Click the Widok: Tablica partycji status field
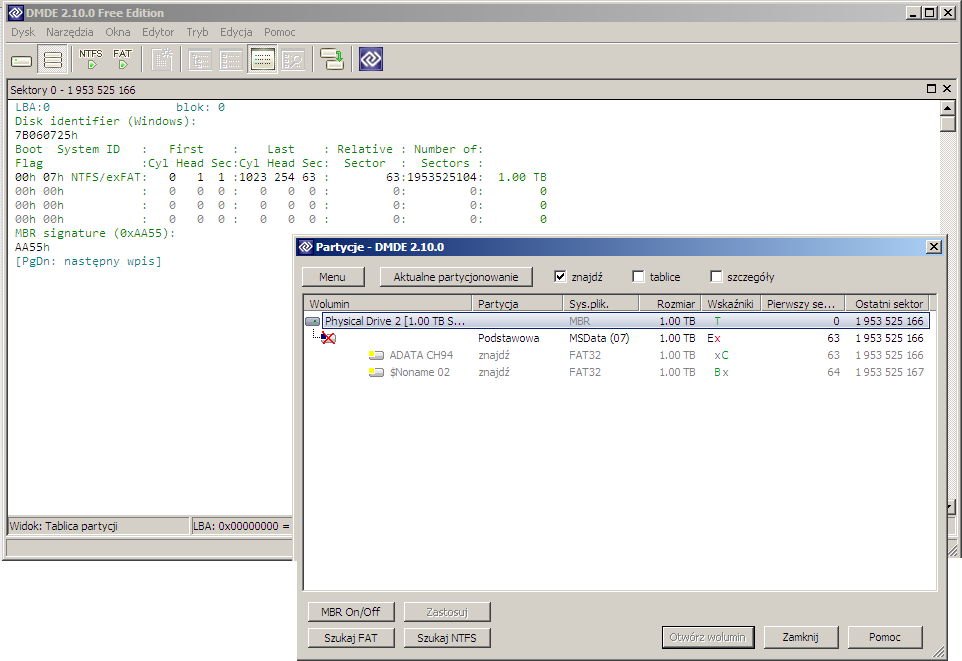 point(98,526)
